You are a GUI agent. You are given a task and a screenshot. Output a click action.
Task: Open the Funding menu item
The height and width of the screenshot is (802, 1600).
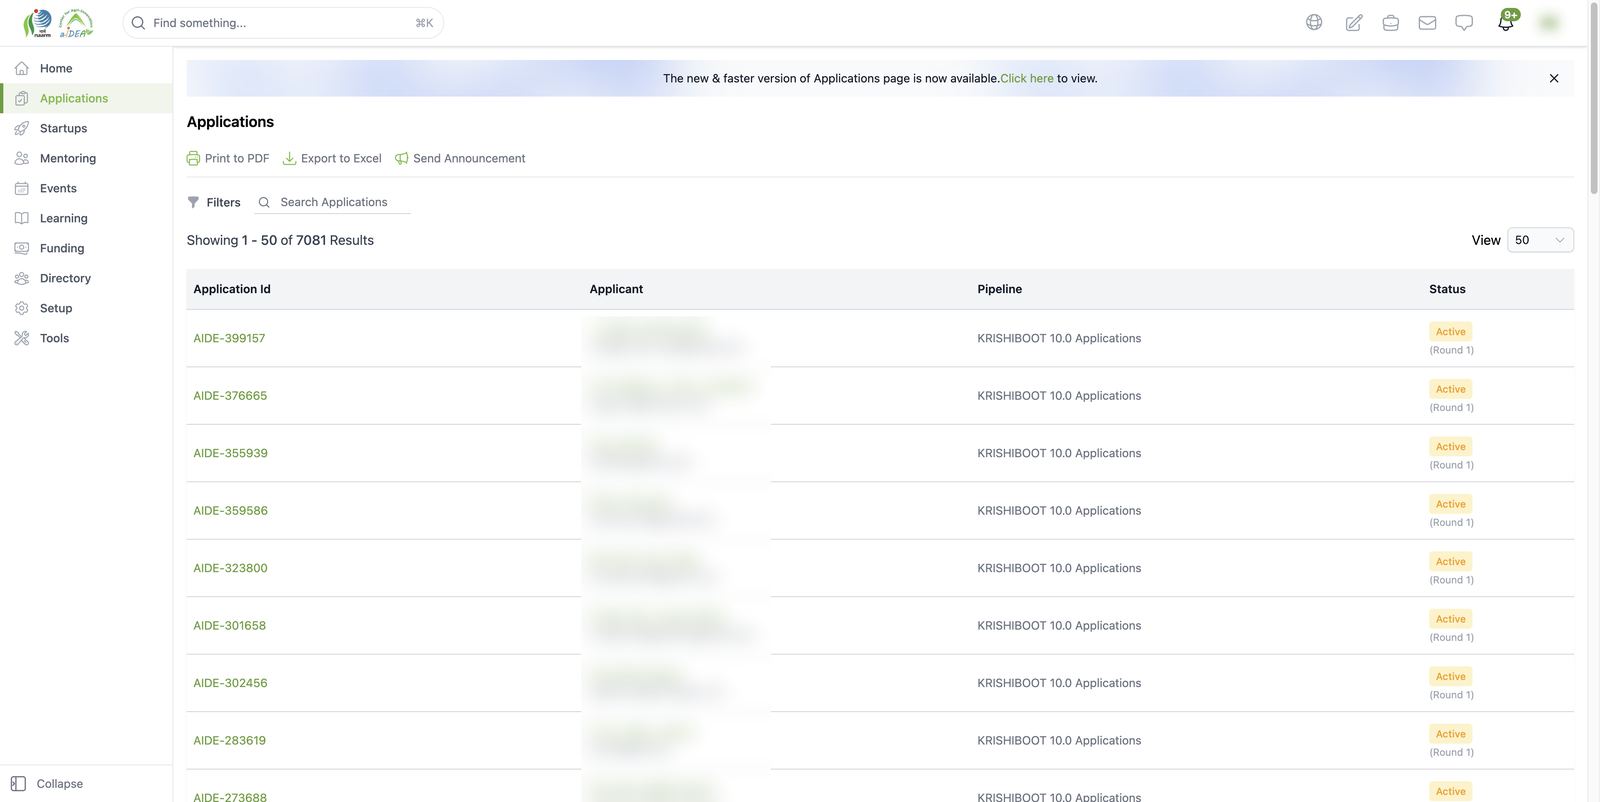point(62,248)
